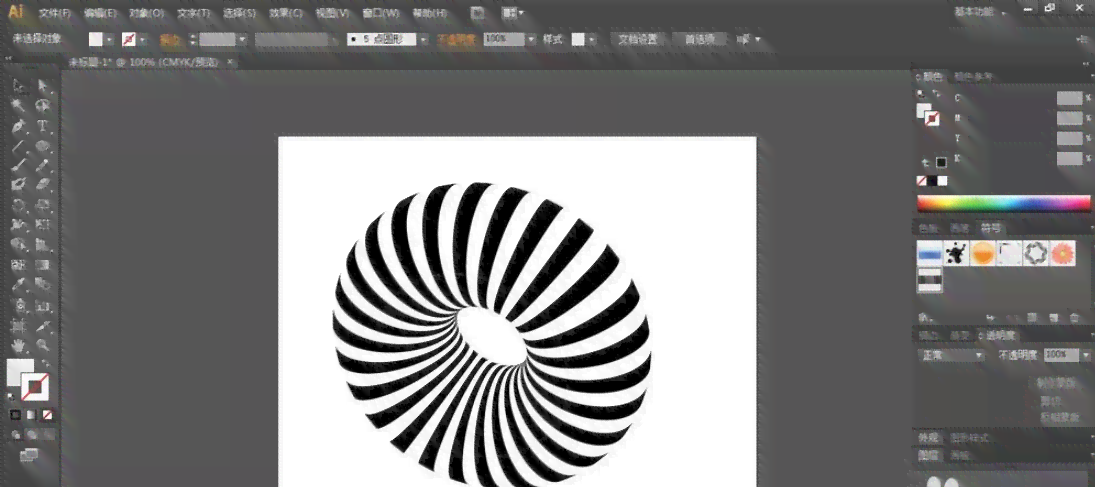The image size is (1095, 487).
Task: Click the 文档设置 button
Action: pos(638,40)
